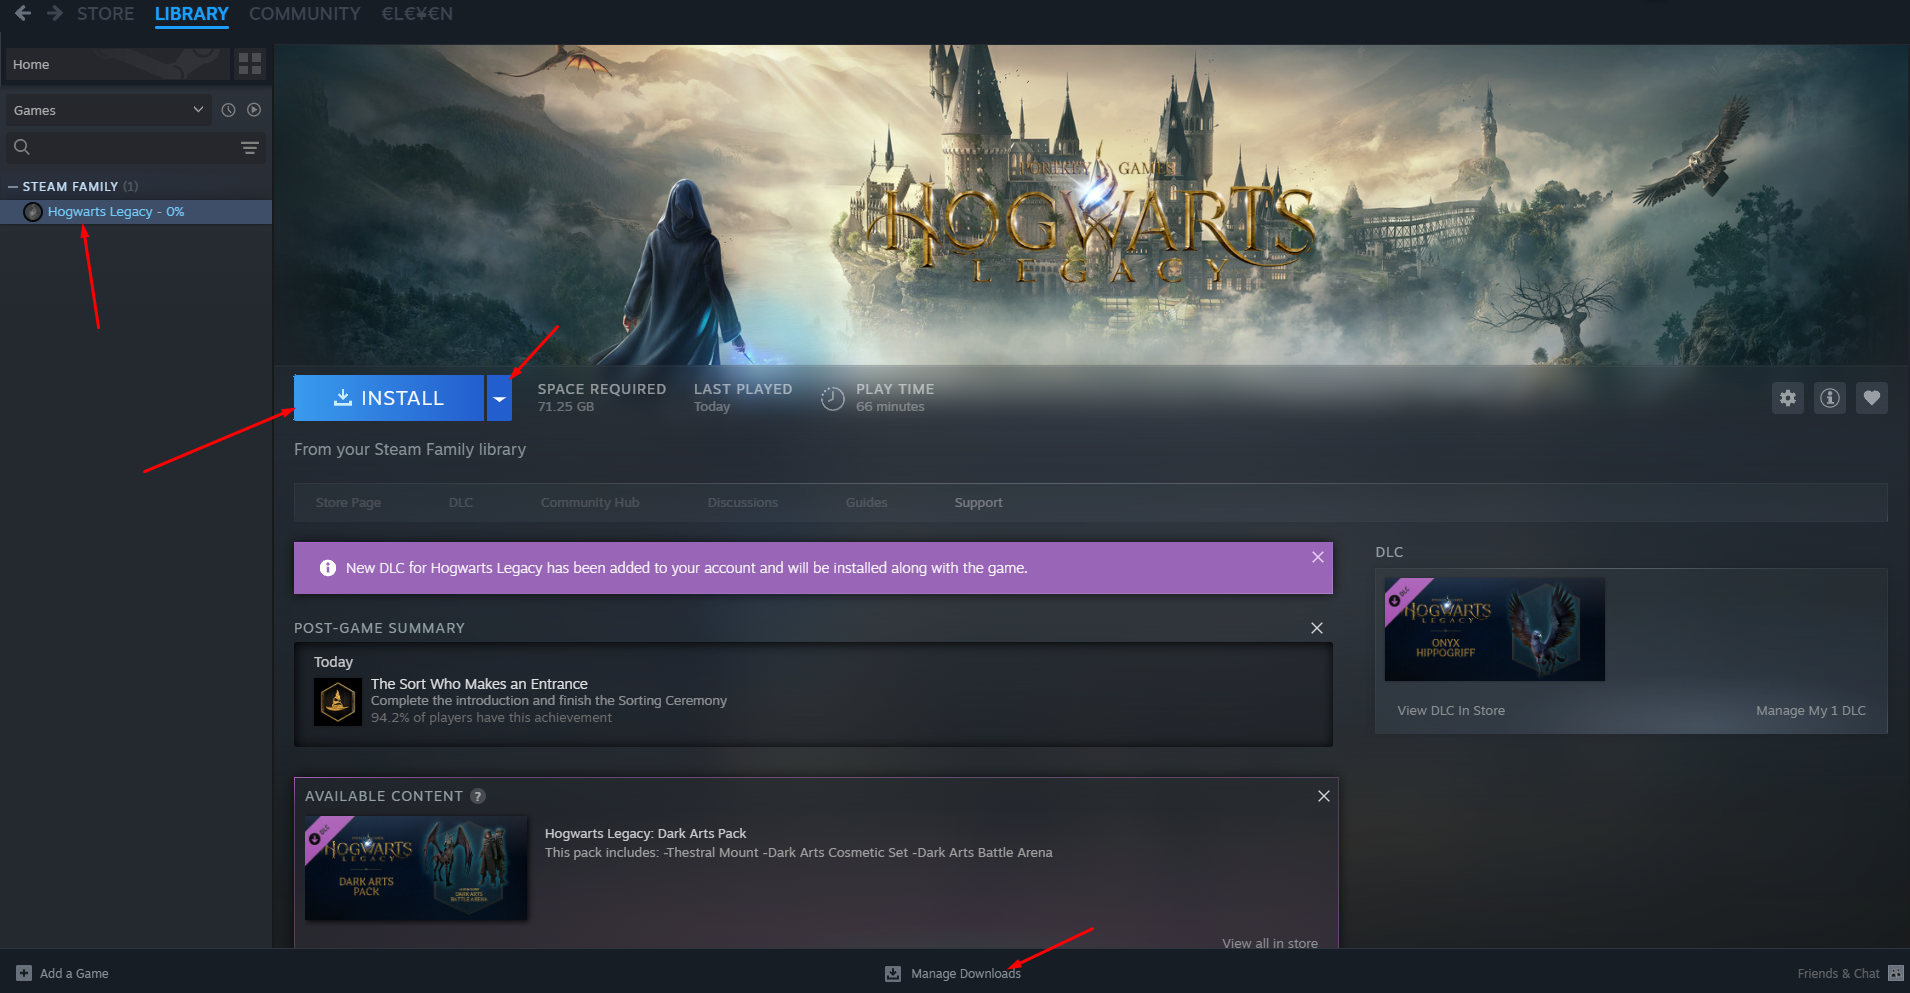
Task: Click the Friends & Chat icon
Action: (x=1895, y=974)
